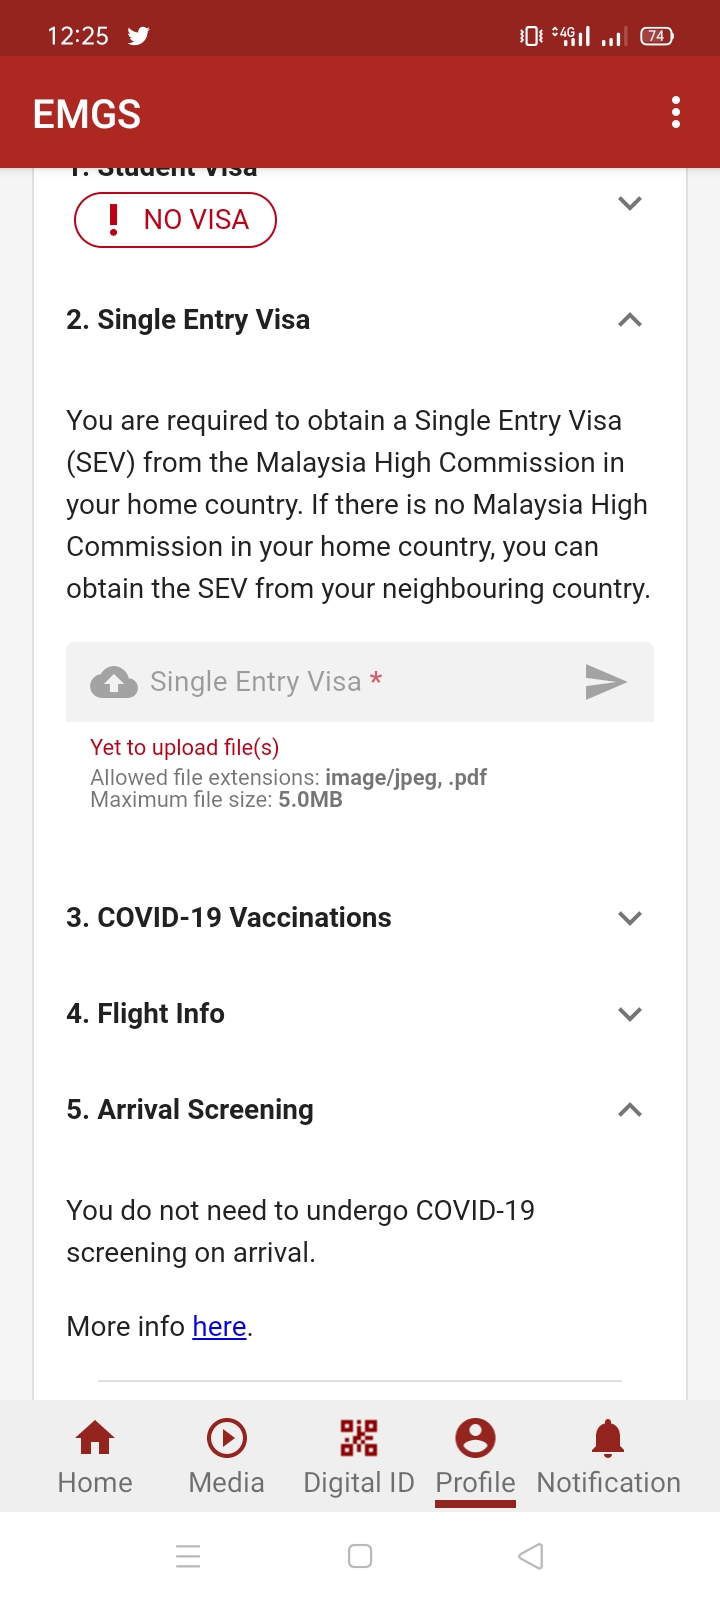Viewport: 720px width, 1600px height.
Task: Tap the cloud upload icon
Action: 114,682
